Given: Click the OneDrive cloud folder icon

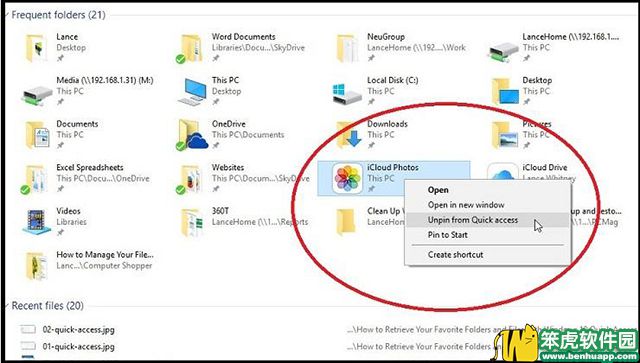Looking at the screenshot, I should coord(192,135).
